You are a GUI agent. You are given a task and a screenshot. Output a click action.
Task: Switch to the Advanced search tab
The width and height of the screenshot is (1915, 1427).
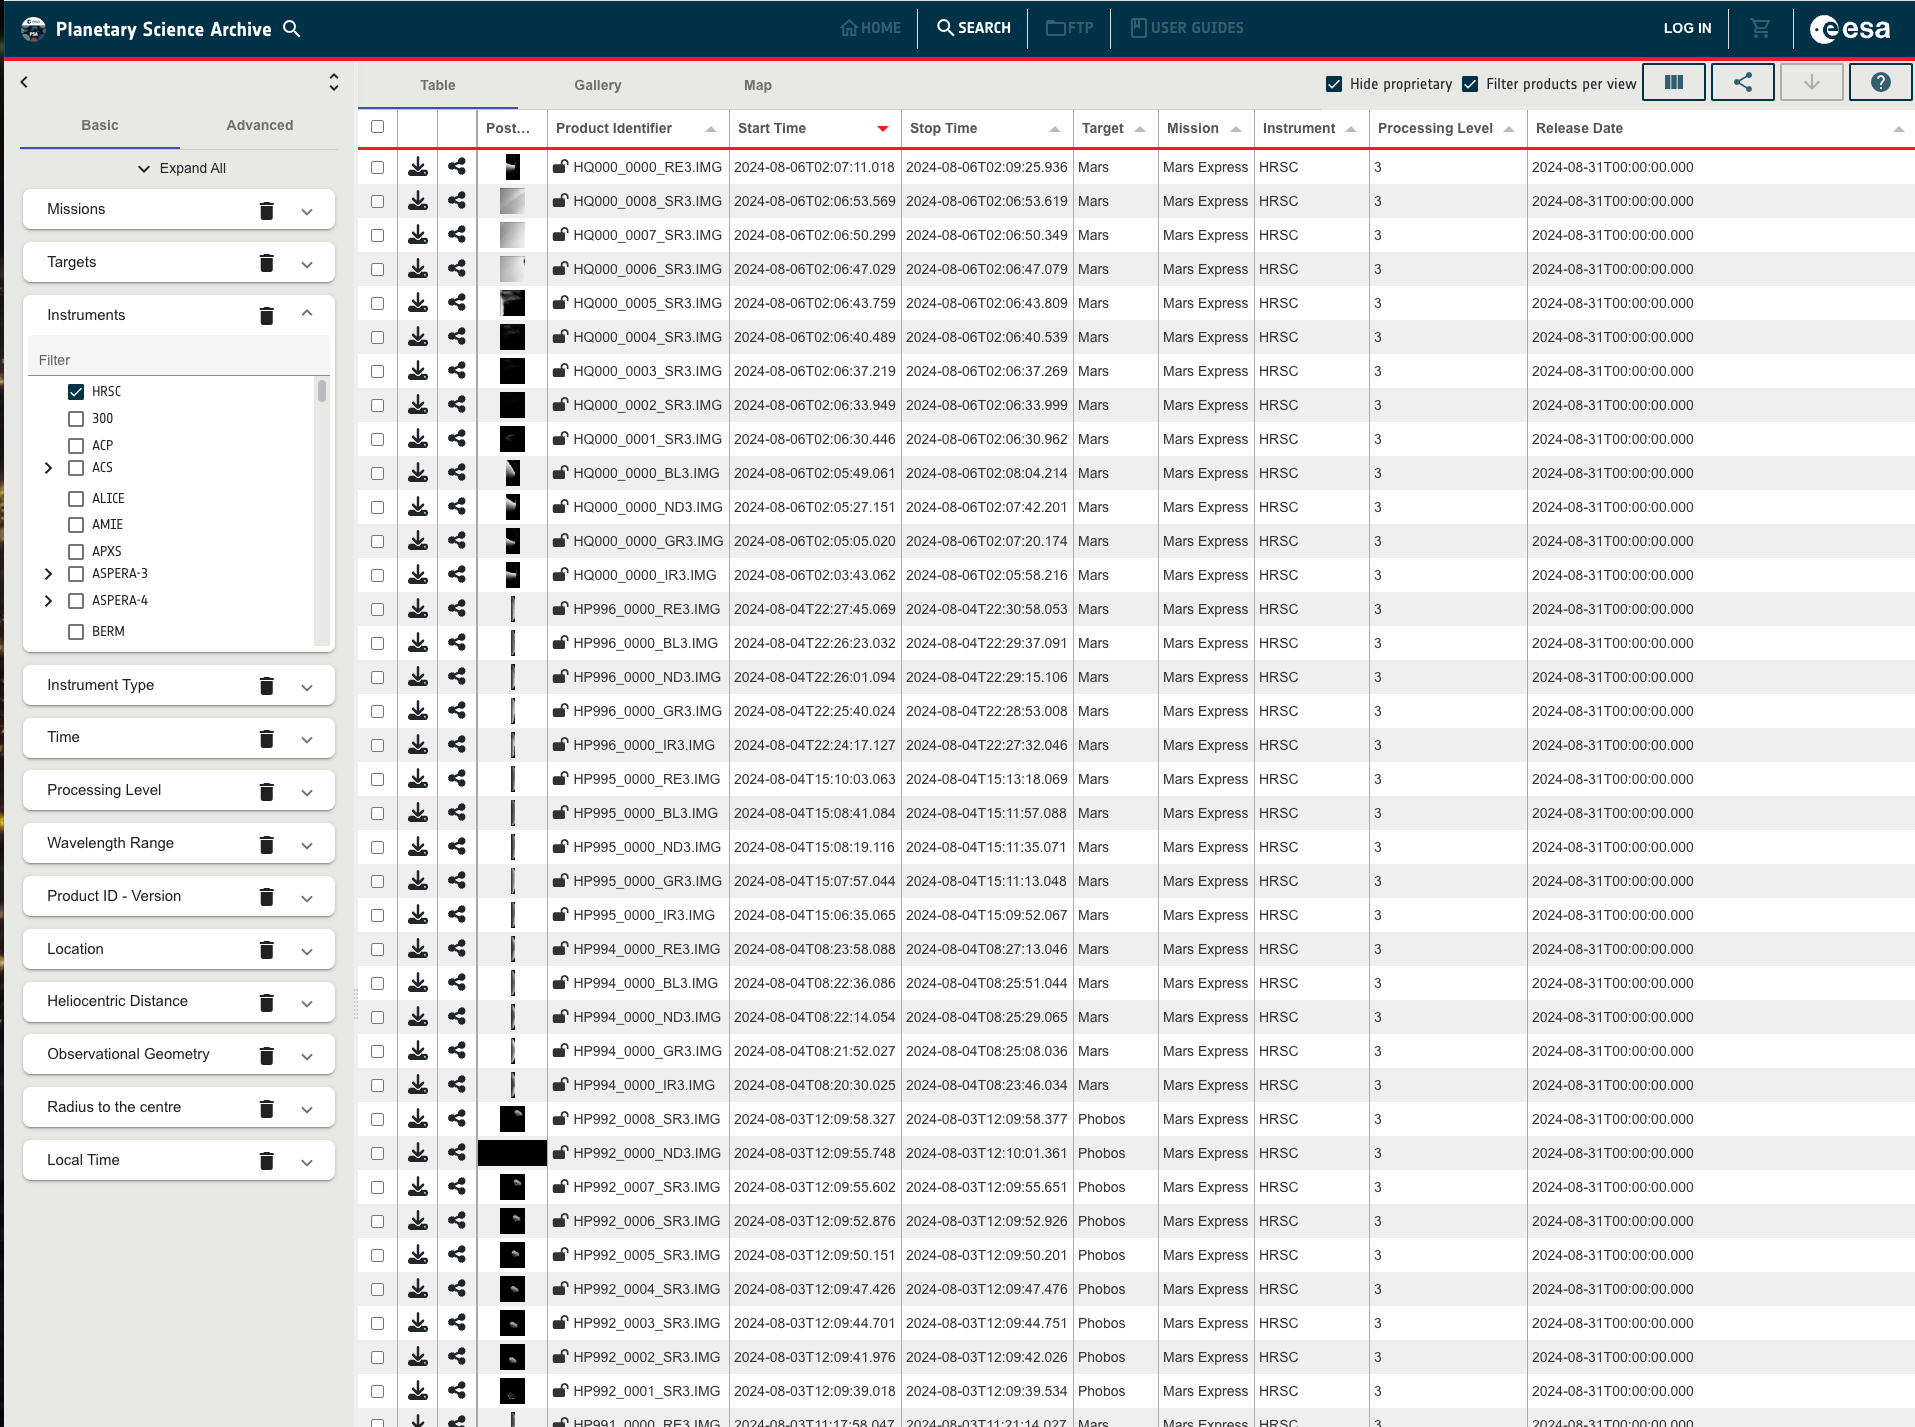pos(259,125)
